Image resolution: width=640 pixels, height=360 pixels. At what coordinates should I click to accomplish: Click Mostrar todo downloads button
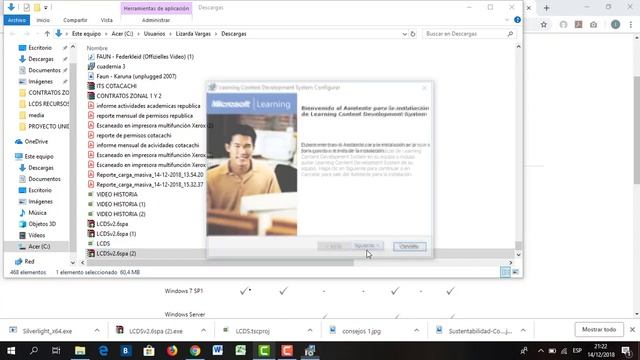pos(599,329)
